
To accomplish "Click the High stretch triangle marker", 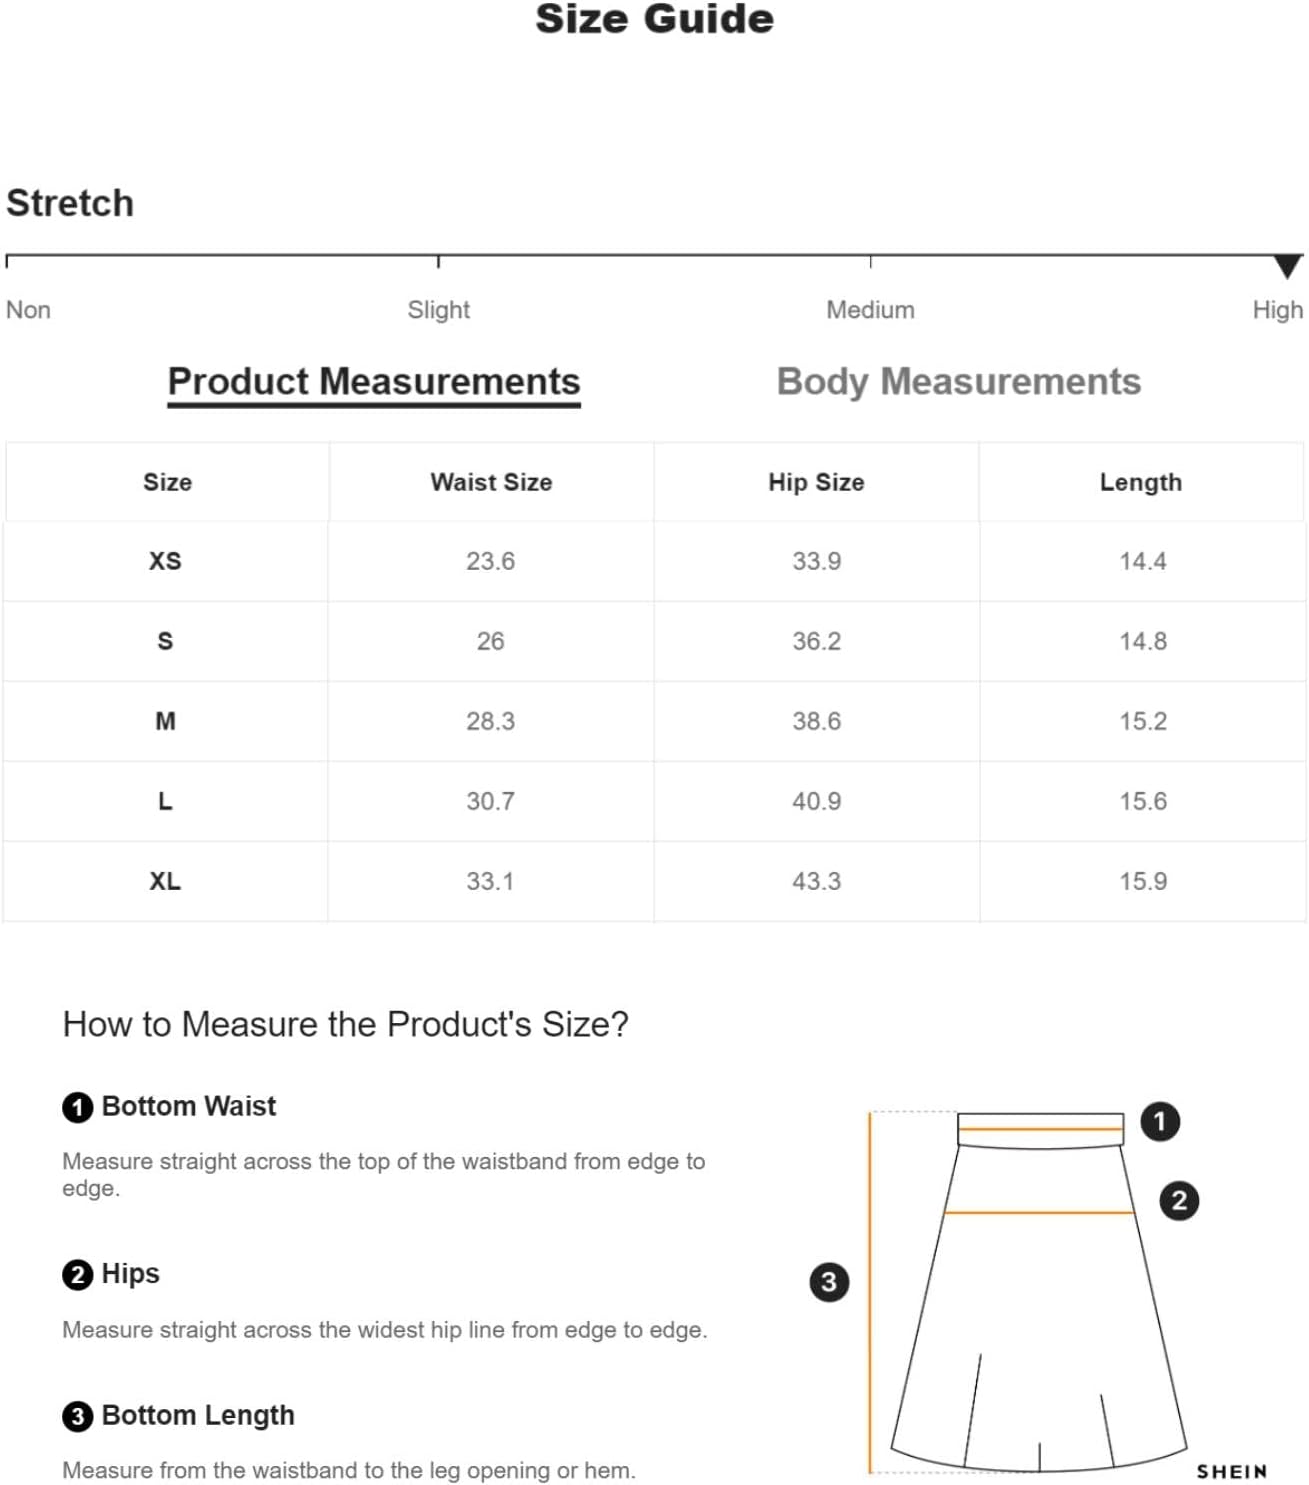I will click(x=1288, y=266).
